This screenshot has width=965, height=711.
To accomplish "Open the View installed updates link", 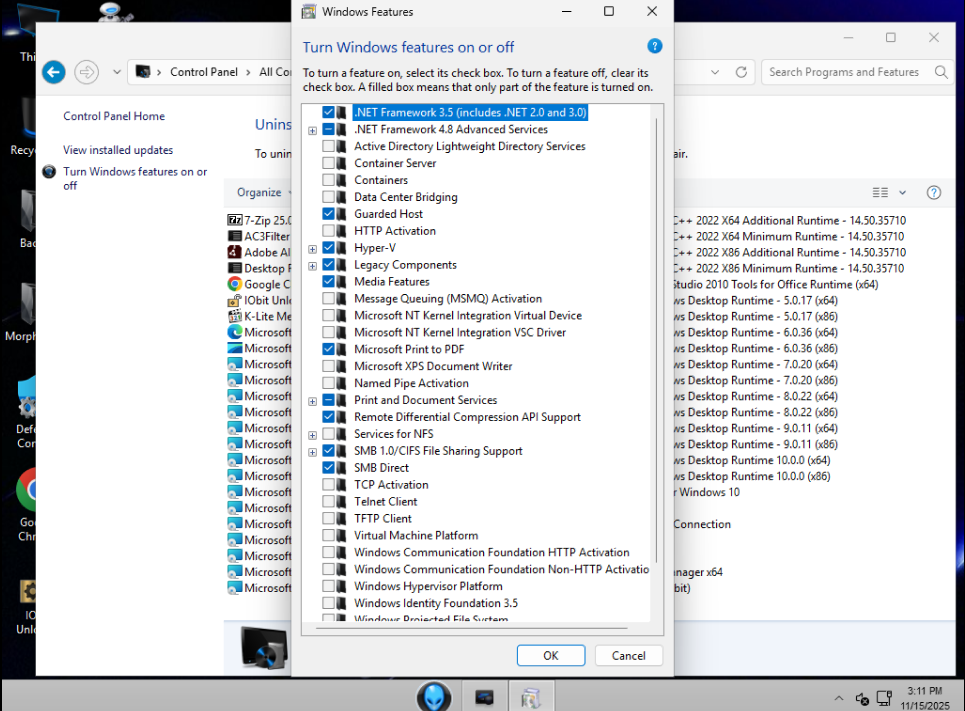I will point(118,150).
